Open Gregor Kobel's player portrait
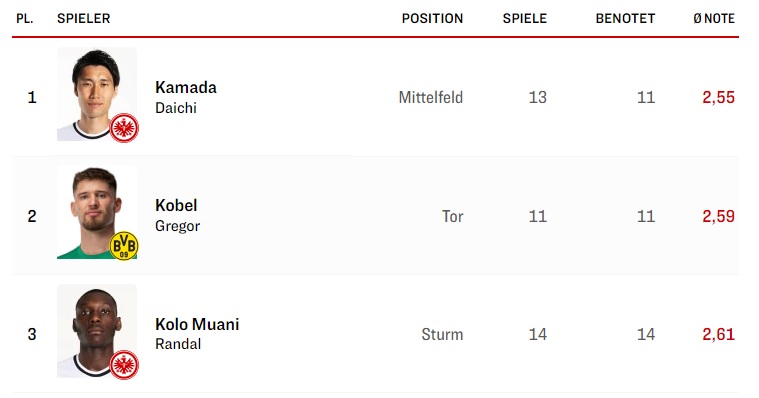The width and height of the screenshot is (759, 398). [x=97, y=212]
